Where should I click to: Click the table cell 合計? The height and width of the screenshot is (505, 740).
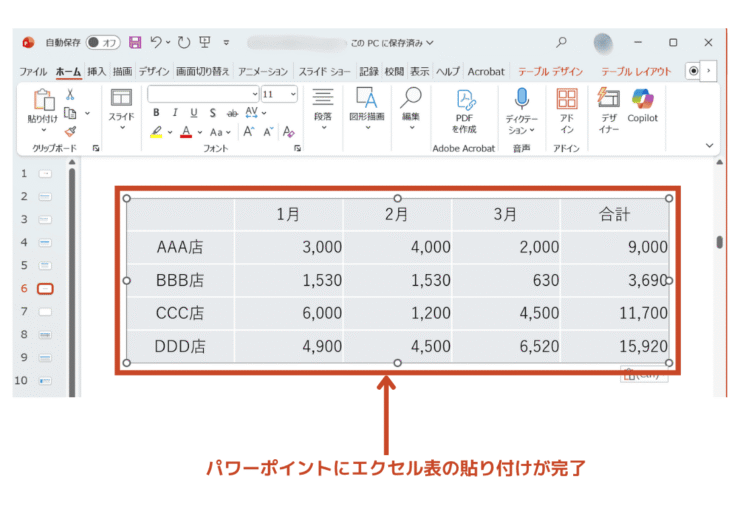[x=614, y=214]
